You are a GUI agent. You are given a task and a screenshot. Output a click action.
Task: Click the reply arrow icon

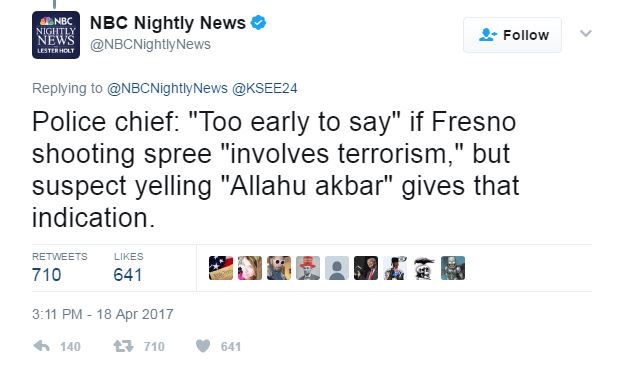42,346
